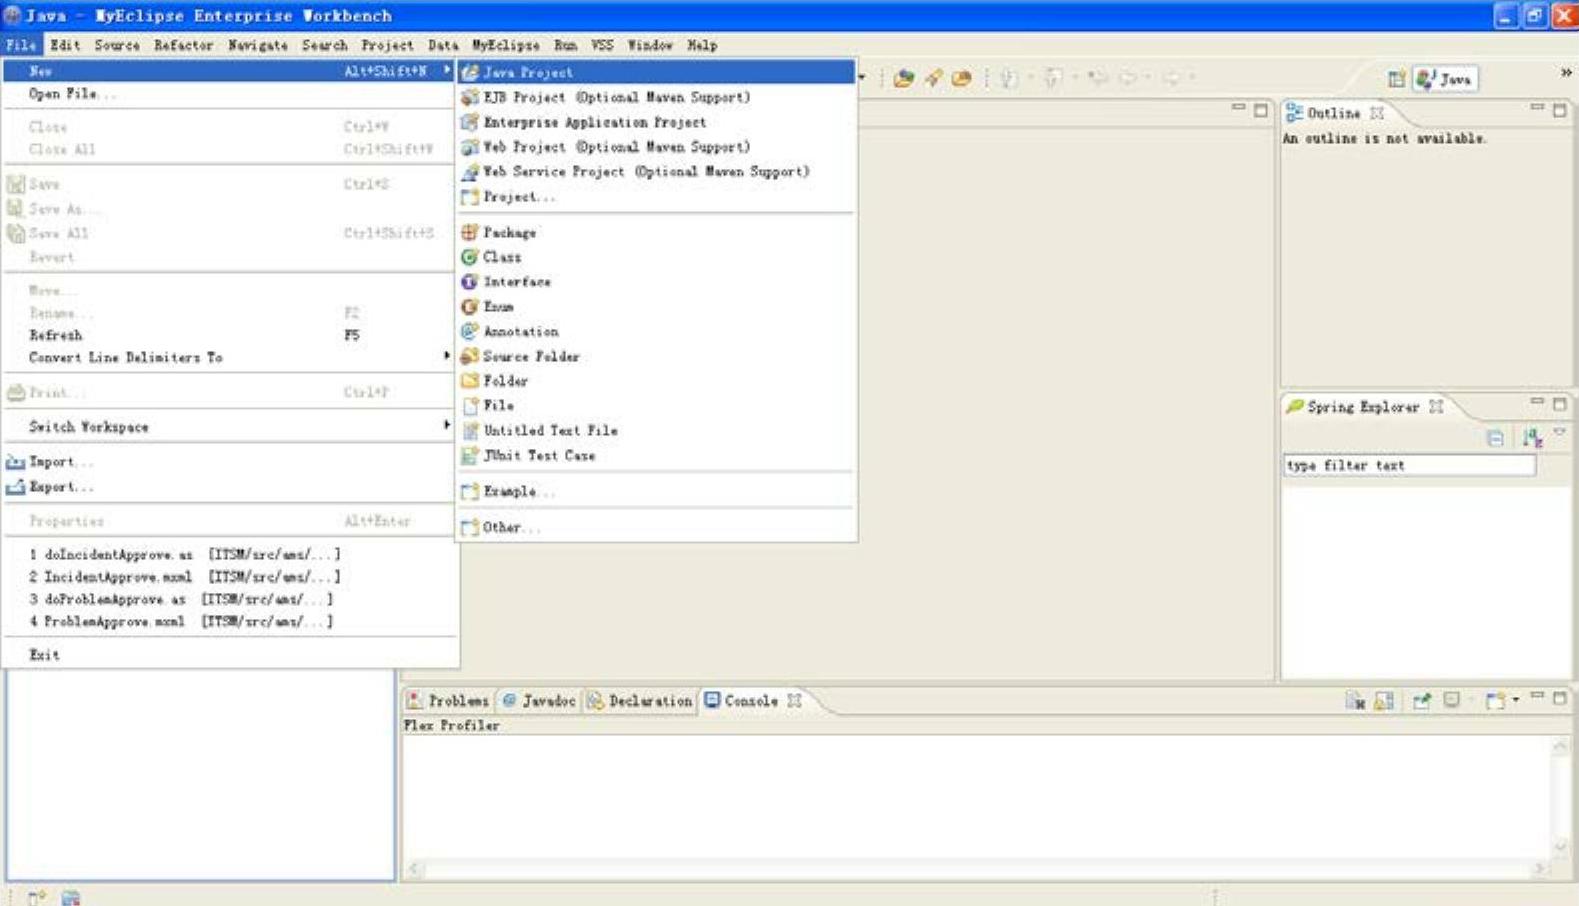Open the Edit menu
This screenshot has width=1579, height=906.
click(x=65, y=45)
